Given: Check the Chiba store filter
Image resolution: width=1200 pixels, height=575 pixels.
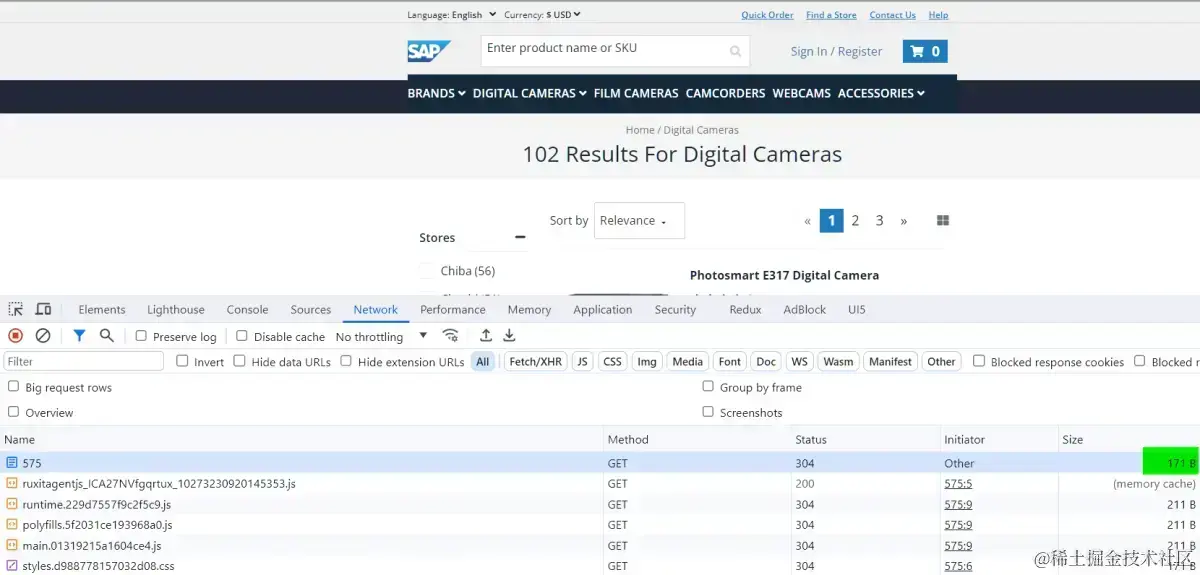Looking at the screenshot, I should pos(427,271).
